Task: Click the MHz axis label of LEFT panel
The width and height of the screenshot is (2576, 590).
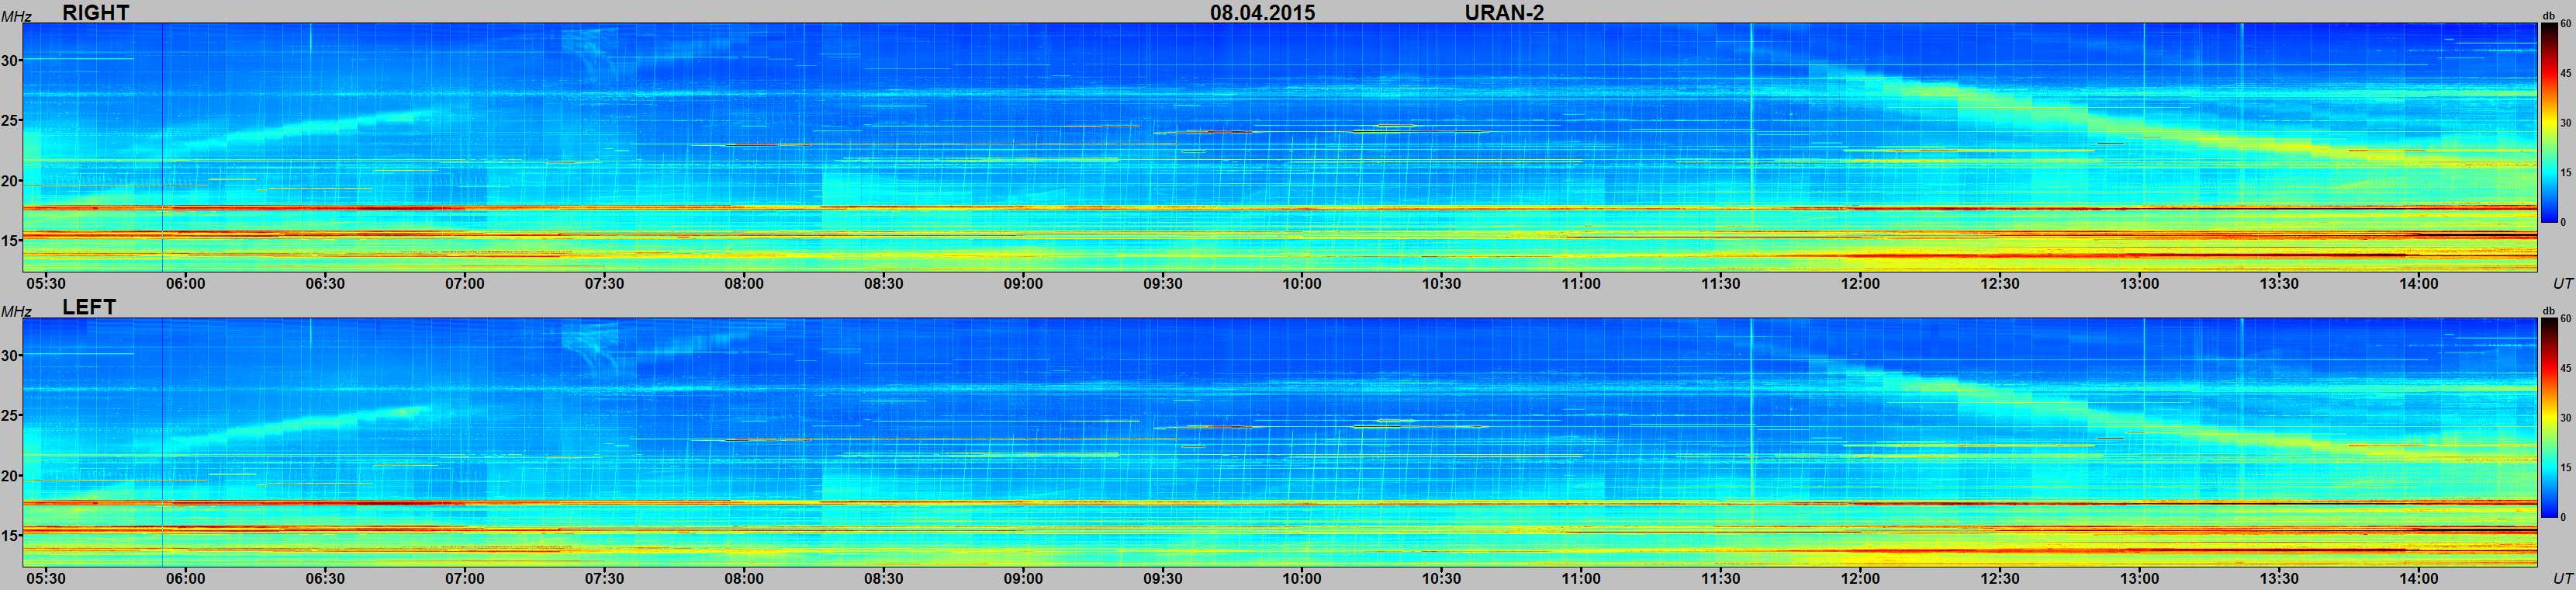Action: (16, 311)
